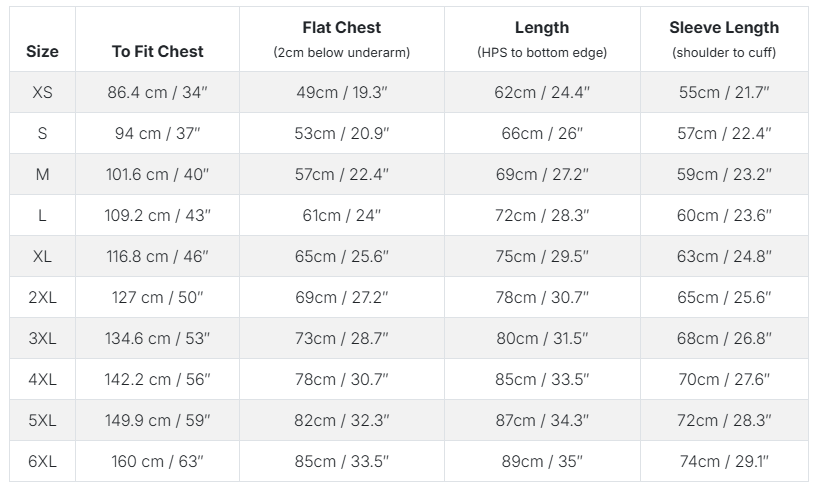The width and height of the screenshot is (815, 487).
Task: Select the 3XL size label
Action: (x=42, y=338)
